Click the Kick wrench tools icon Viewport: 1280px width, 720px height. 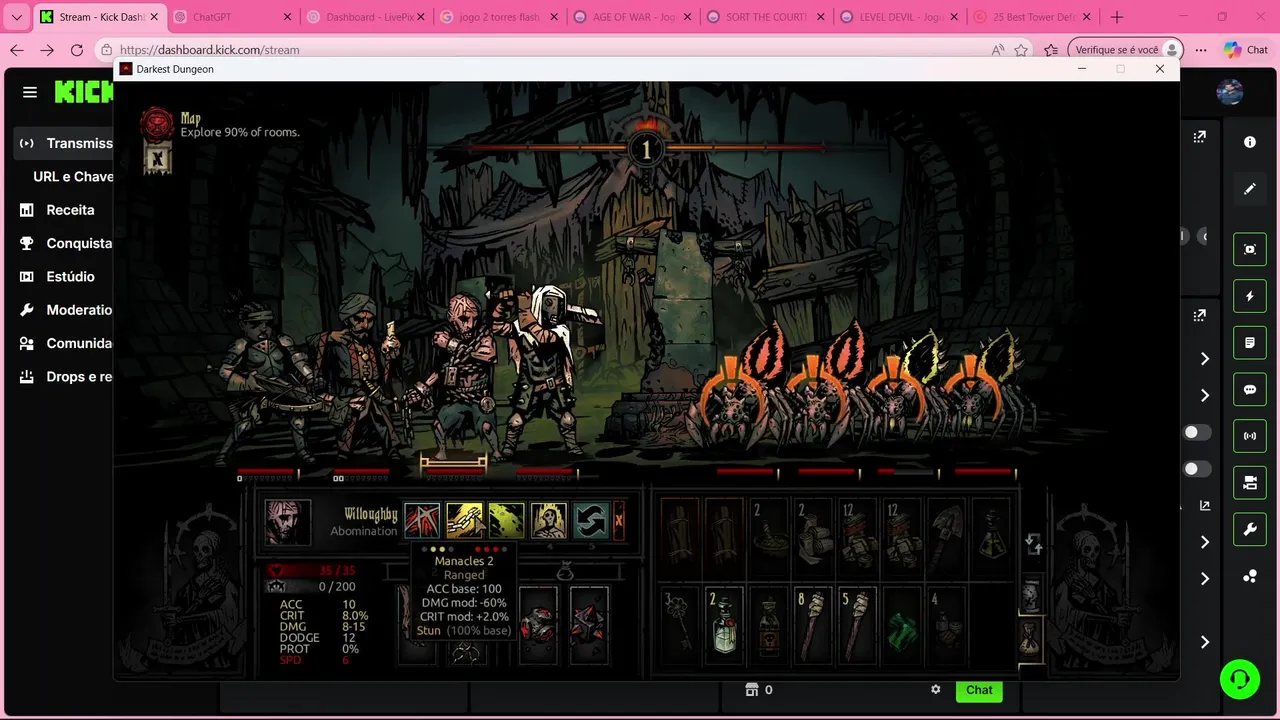point(1250,530)
